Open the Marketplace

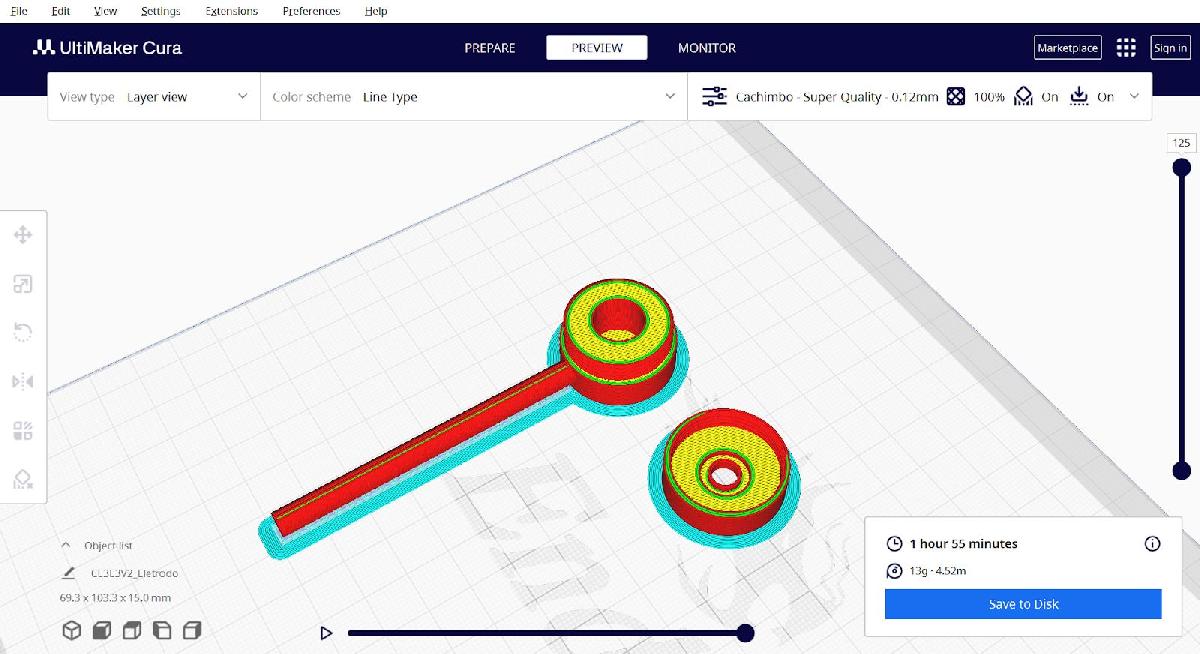tap(1067, 48)
